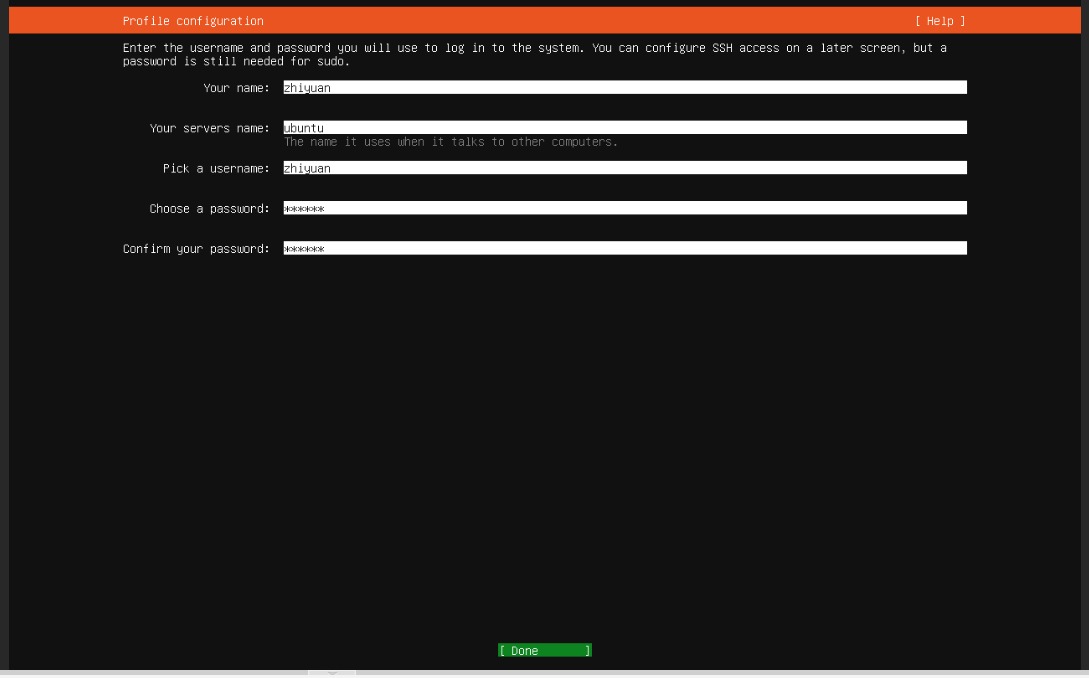Click the 'Pick a username:' label
The height and width of the screenshot is (678, 1089).
click(x=216, y=168)
